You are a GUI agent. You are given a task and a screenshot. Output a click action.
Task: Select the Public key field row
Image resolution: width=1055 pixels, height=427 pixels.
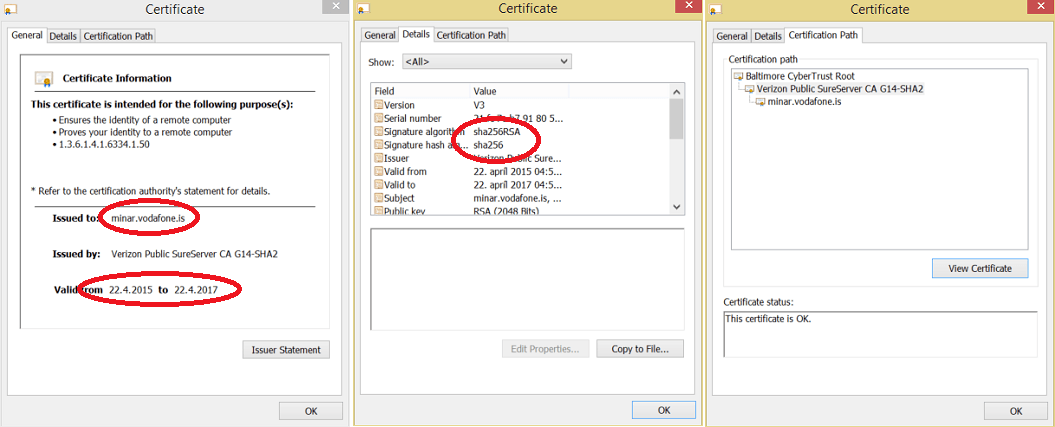[521, 210]
